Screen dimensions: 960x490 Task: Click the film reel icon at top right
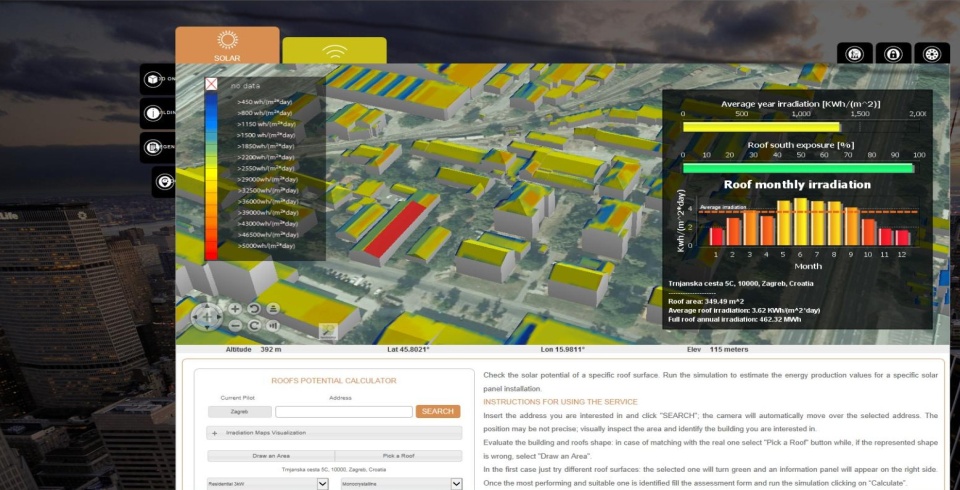pyautogui.click(x=931, y=54)
